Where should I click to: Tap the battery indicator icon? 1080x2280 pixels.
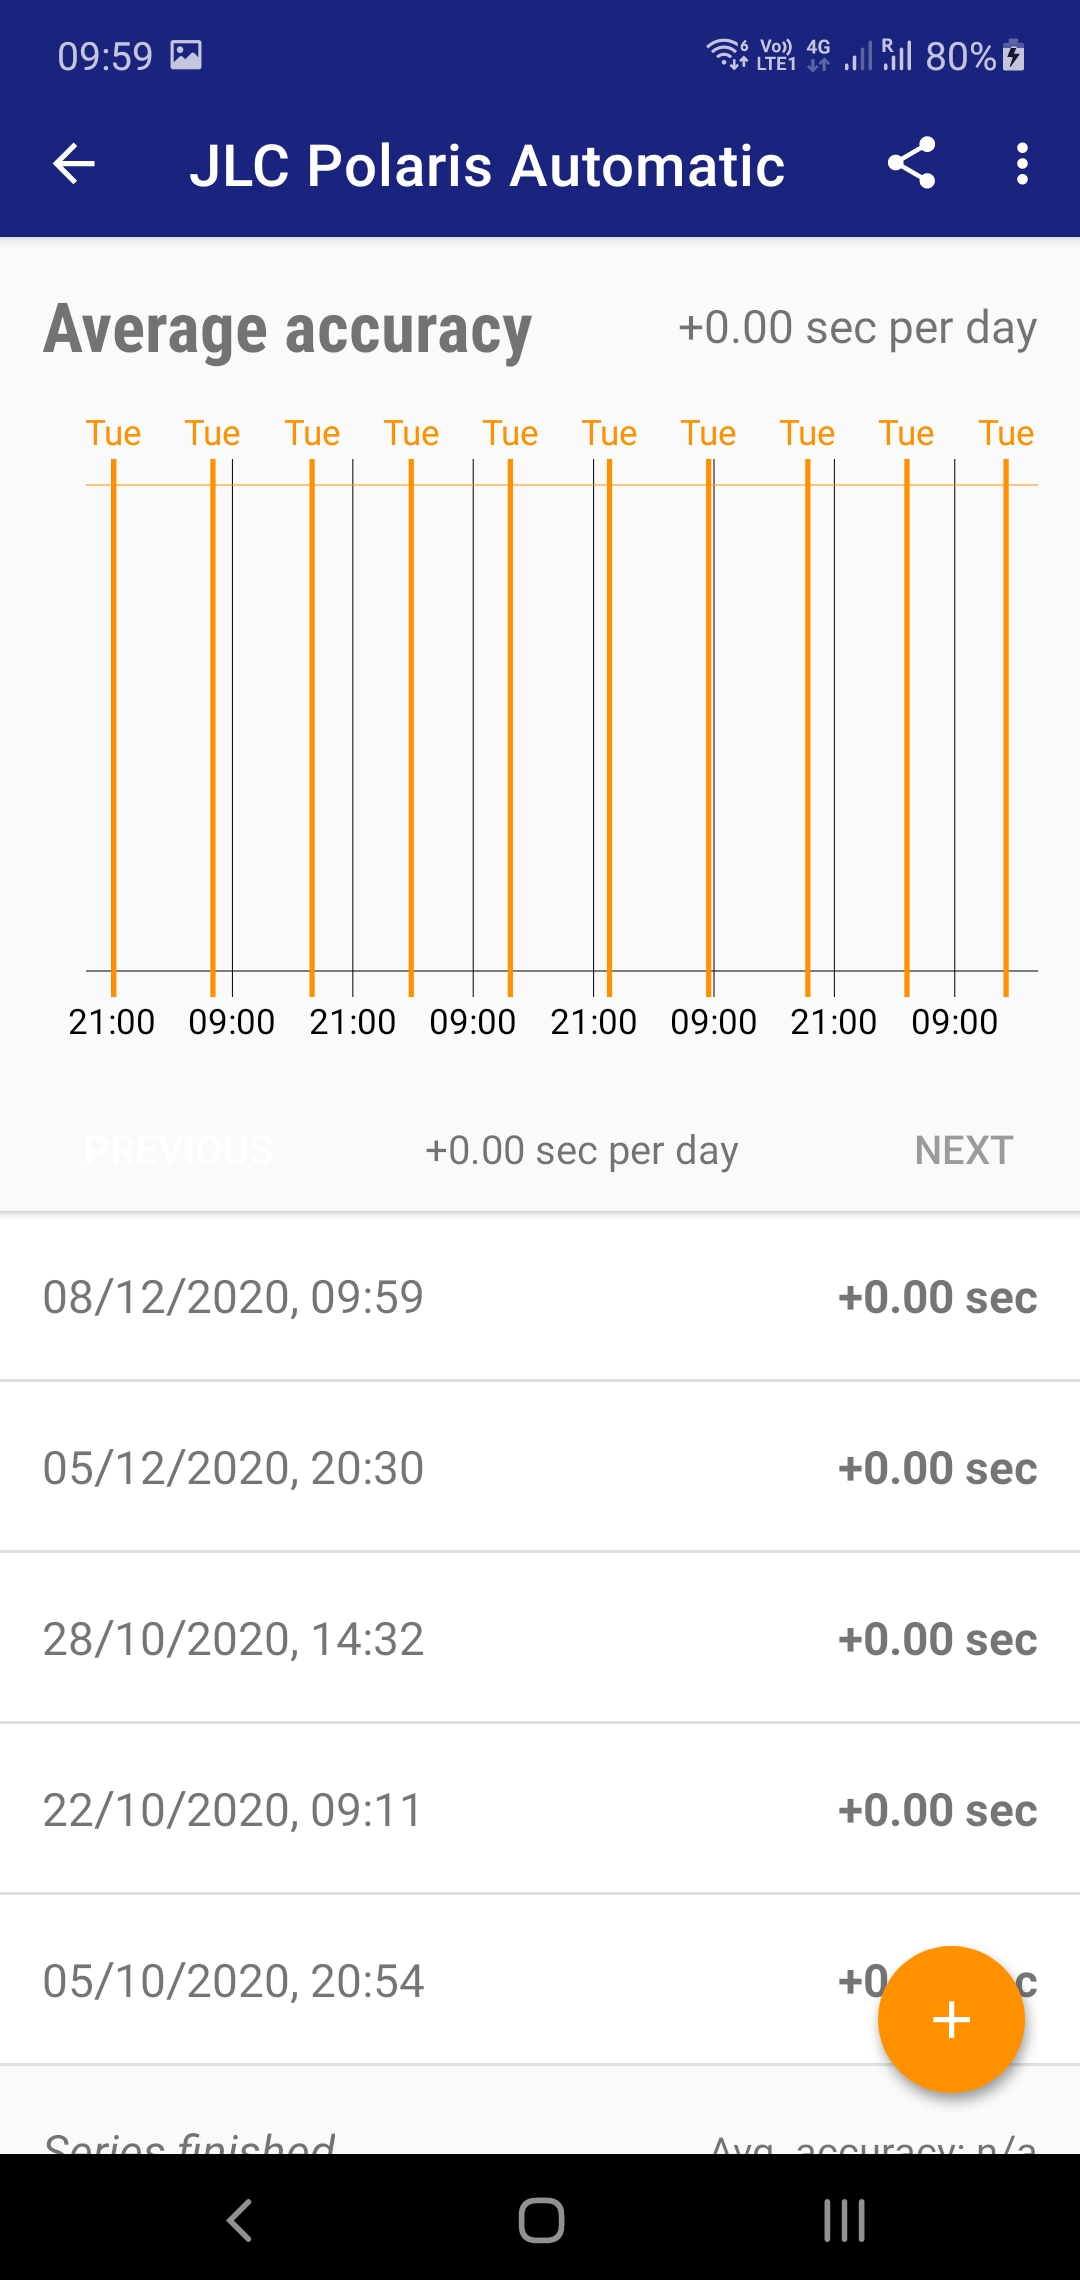[x=1013, y=55]
